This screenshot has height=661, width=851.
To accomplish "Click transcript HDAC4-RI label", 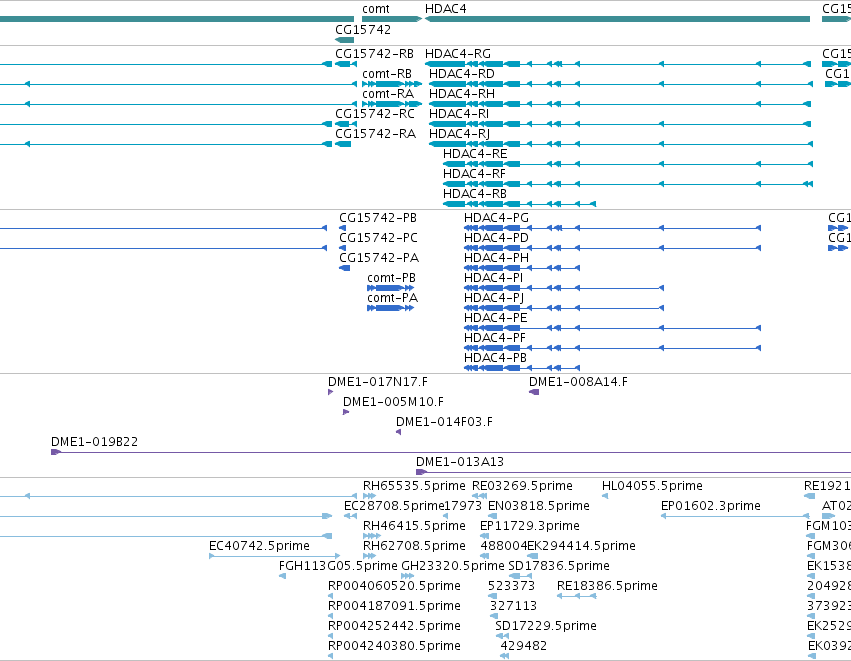I will [x=459, y=114].
